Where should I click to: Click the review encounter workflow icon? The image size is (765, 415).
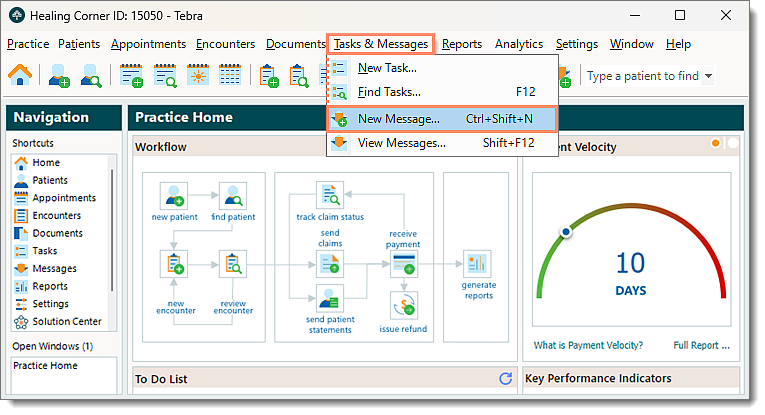[x=233, y=264]
